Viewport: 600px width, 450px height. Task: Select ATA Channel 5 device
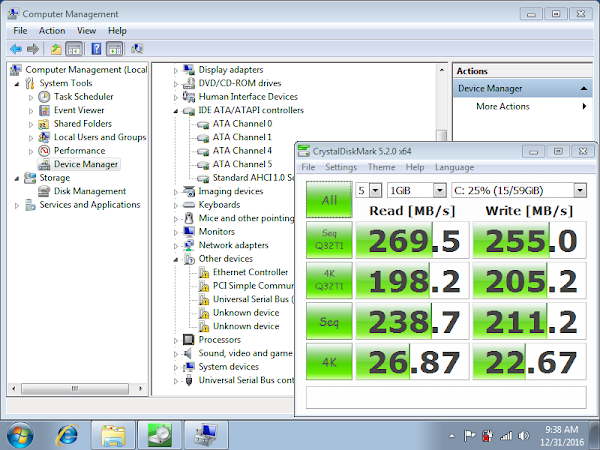click(x=242, y=164)
